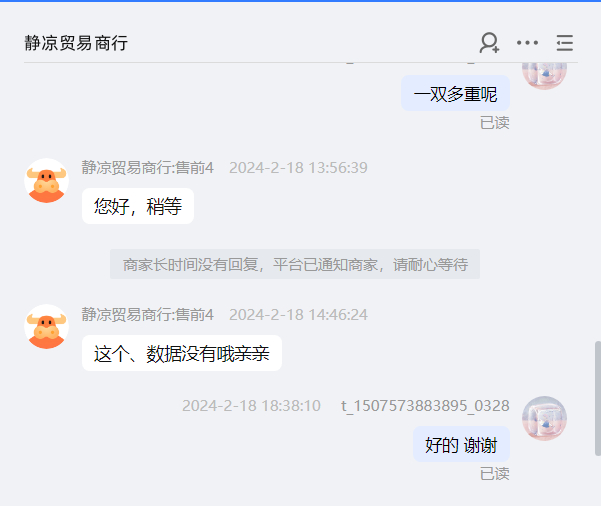Click seller avatar beside 您好，稍等 message
This screenshot has height=506, width=601.
(x=46, y=181)
